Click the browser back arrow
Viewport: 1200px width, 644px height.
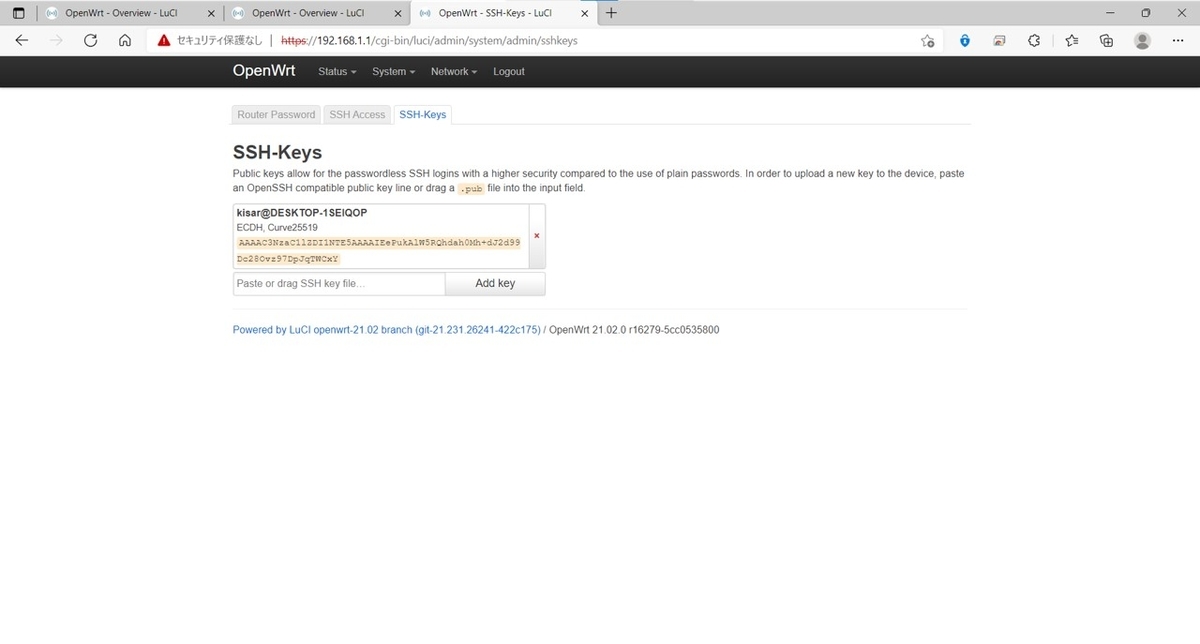(x=22, y=41)
